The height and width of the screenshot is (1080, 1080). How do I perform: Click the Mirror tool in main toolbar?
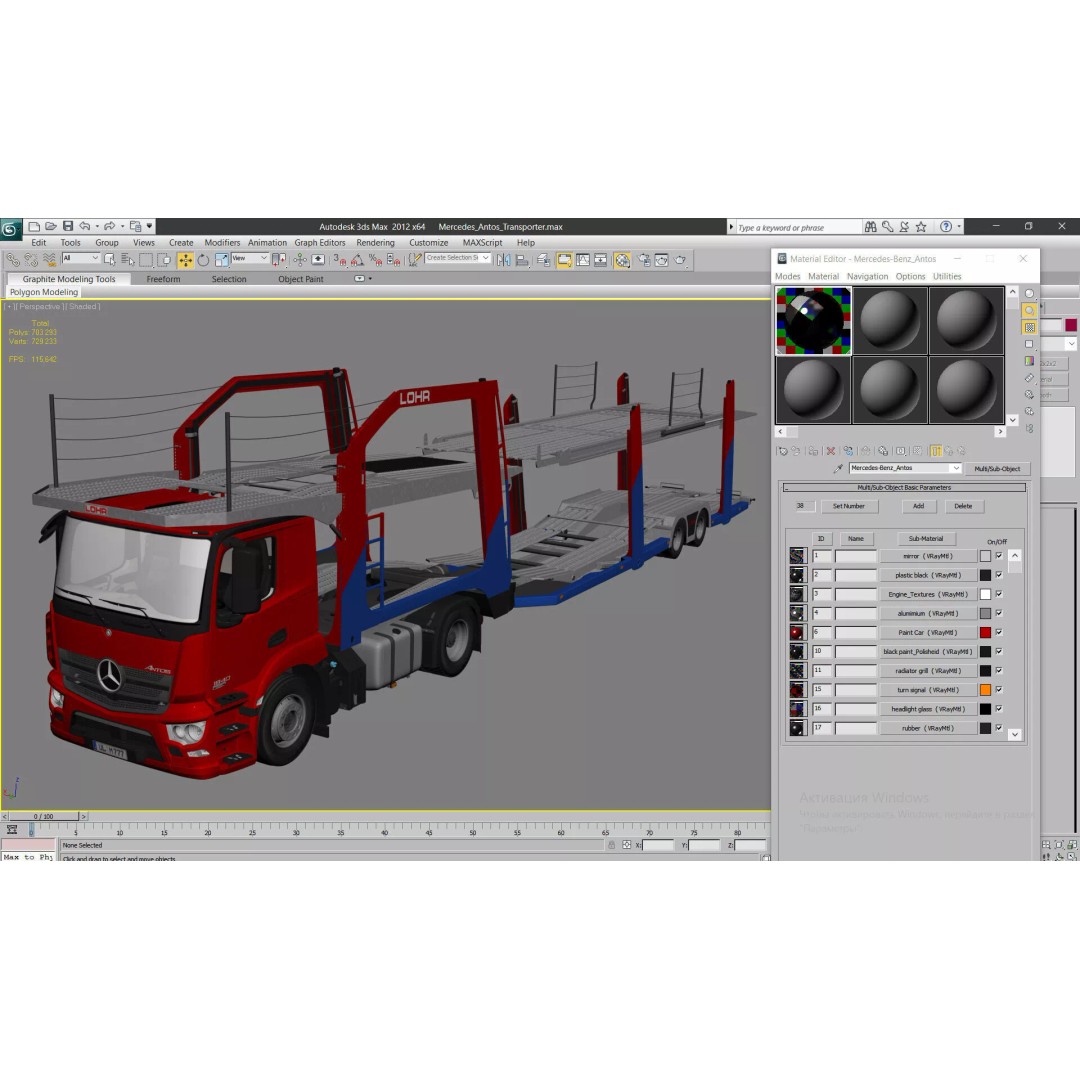coord(503,260)
